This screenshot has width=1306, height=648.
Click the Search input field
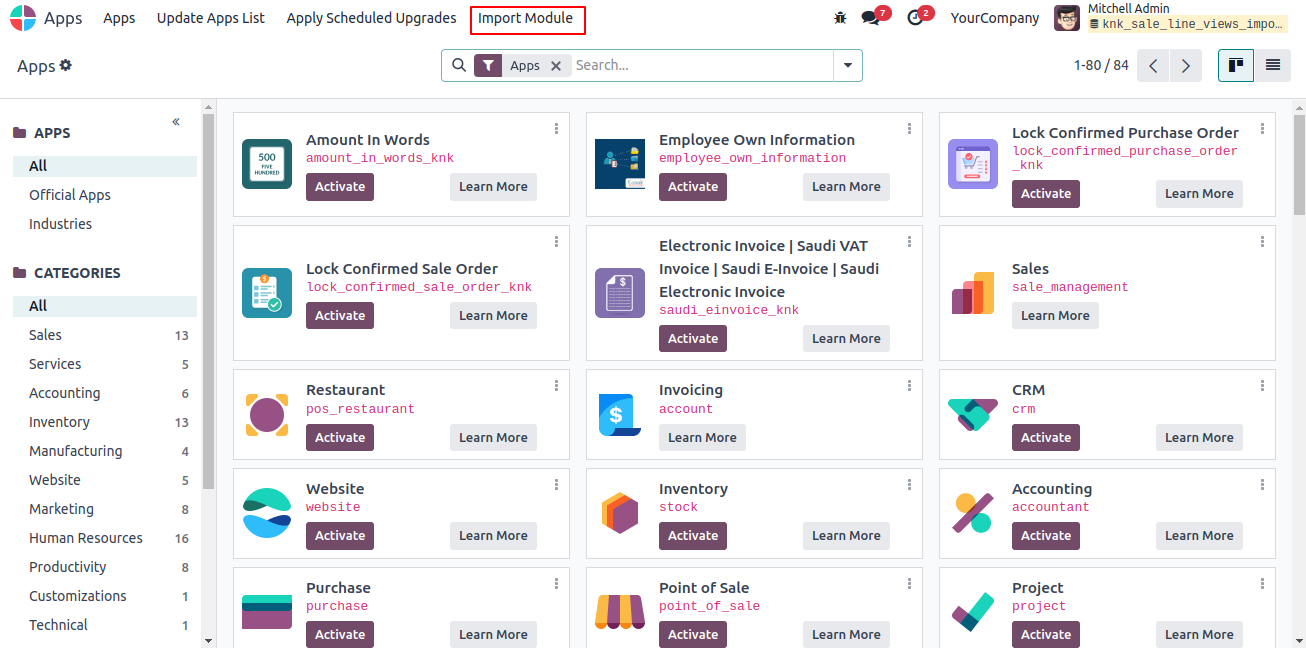pos(702,65)
